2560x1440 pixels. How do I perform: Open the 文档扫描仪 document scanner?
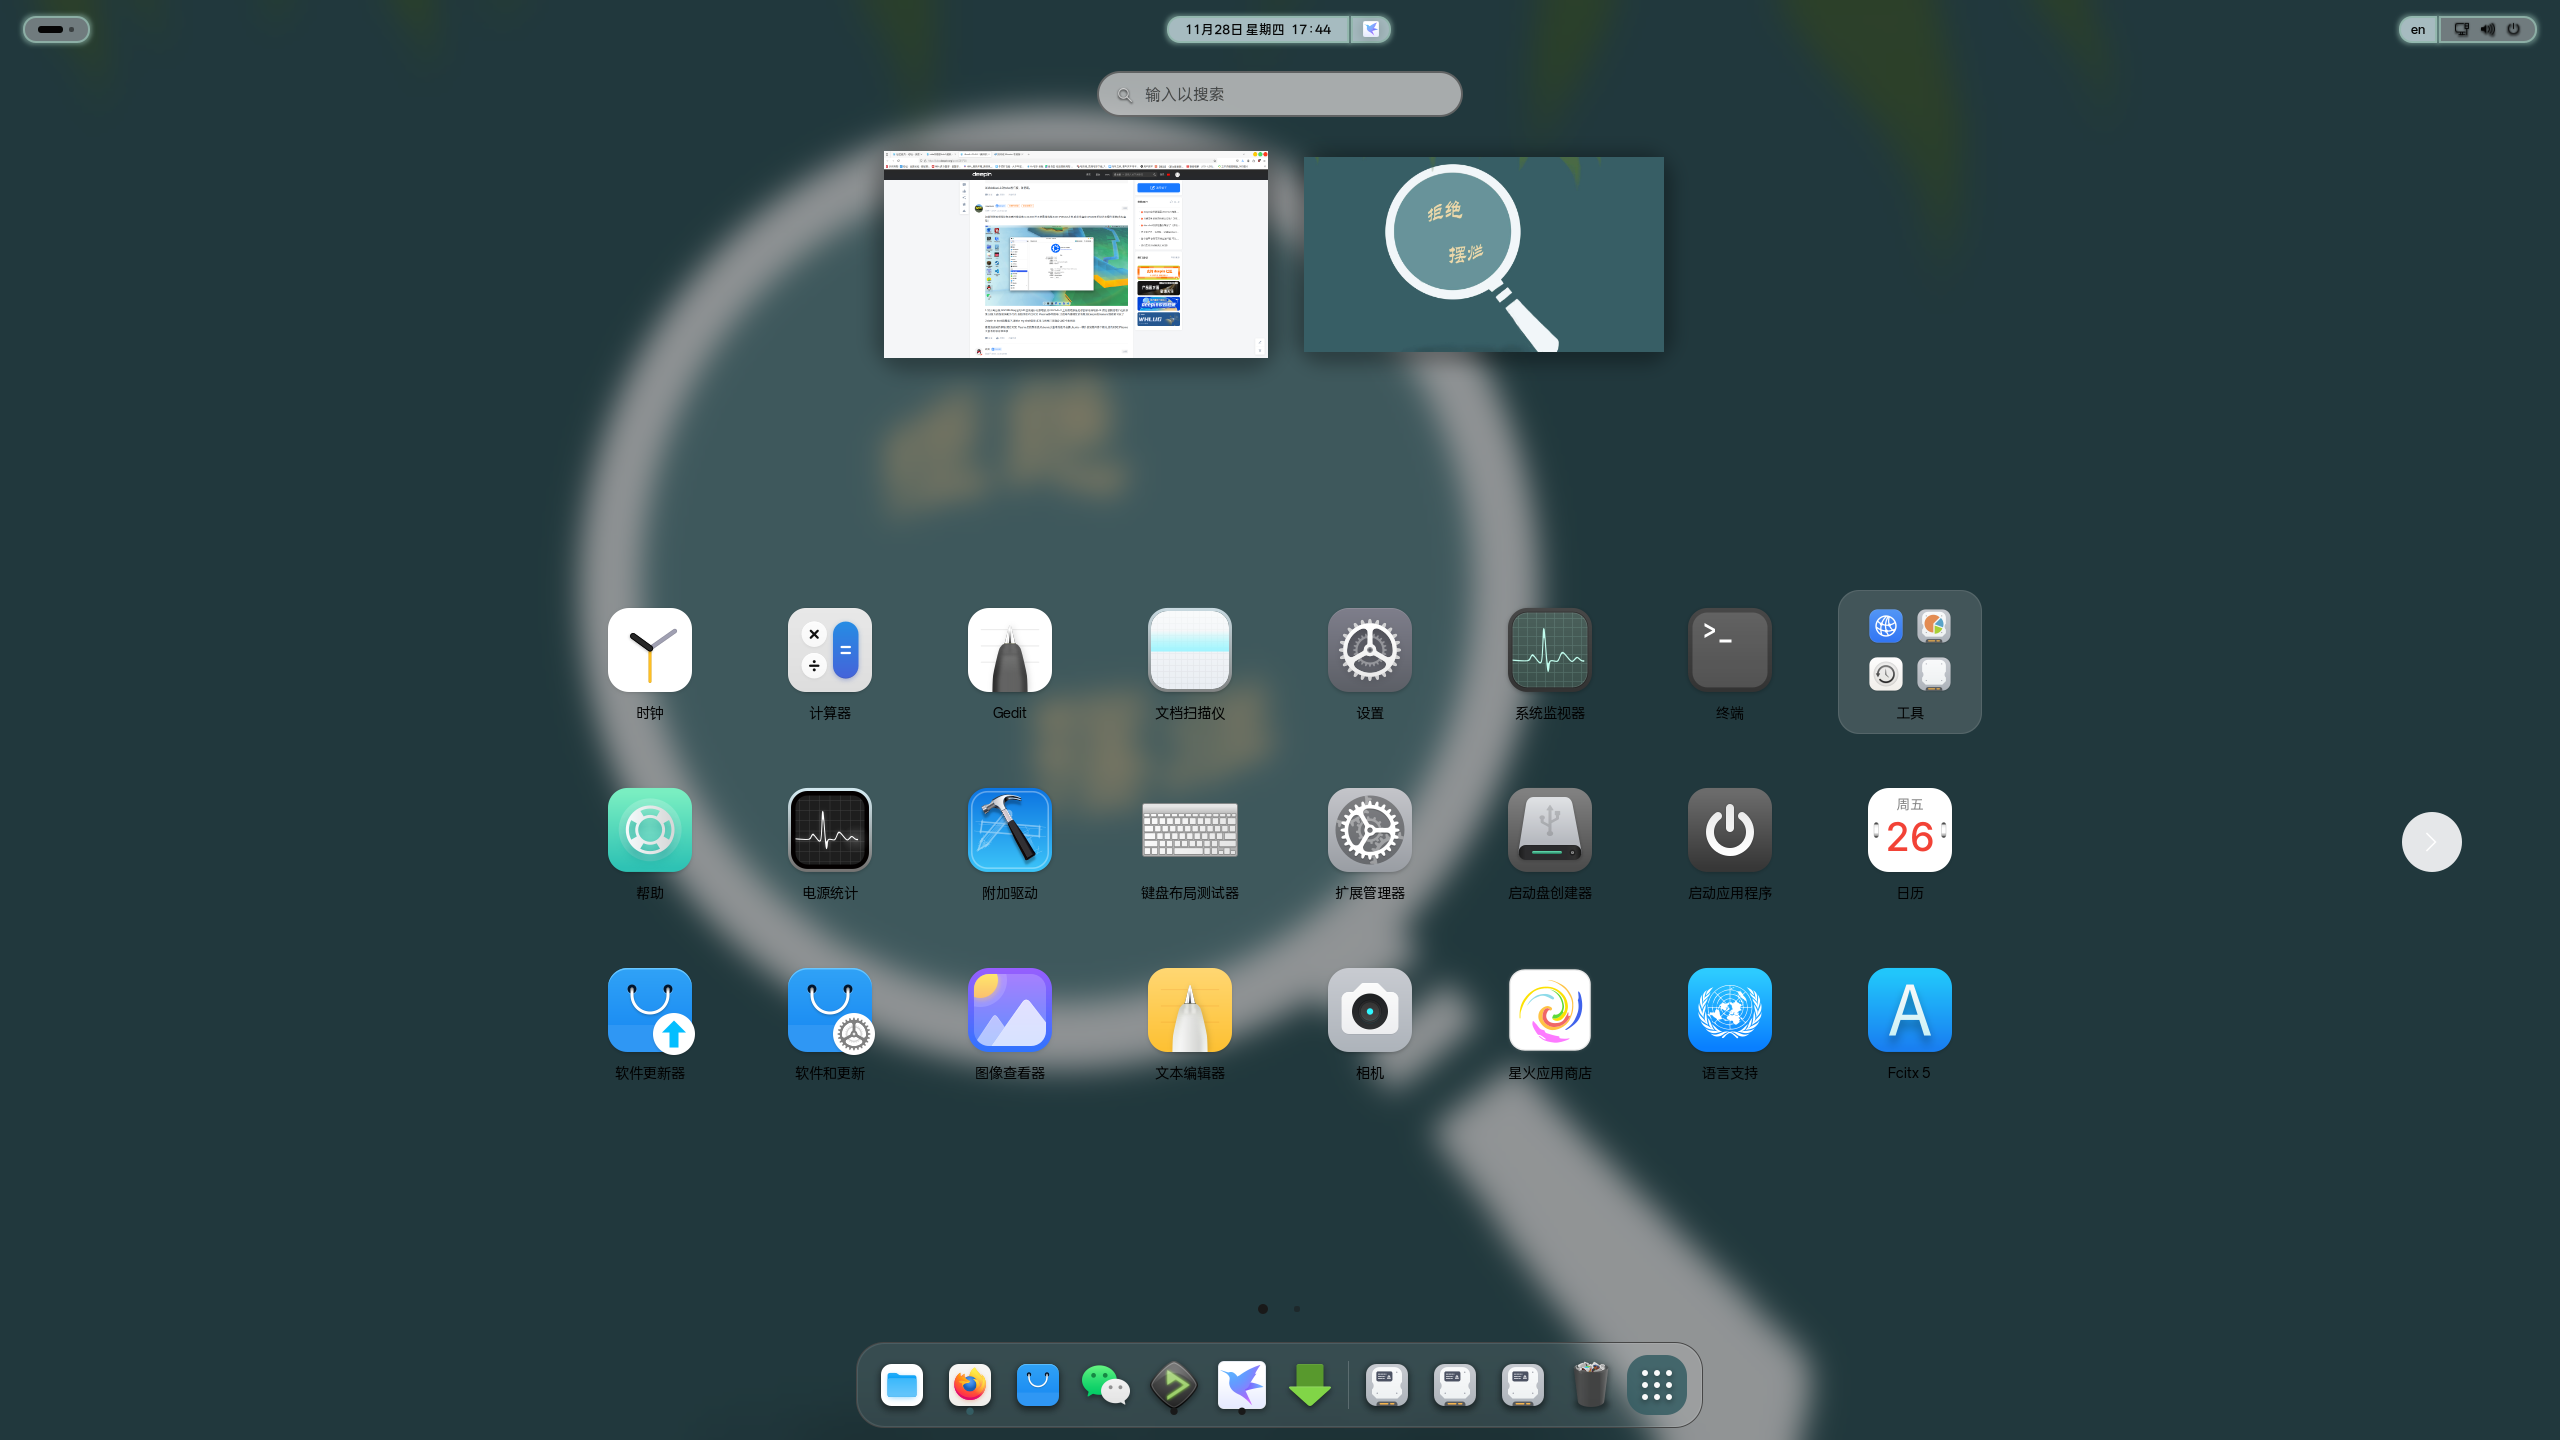pyautogui.click(x=1189, y=663)
